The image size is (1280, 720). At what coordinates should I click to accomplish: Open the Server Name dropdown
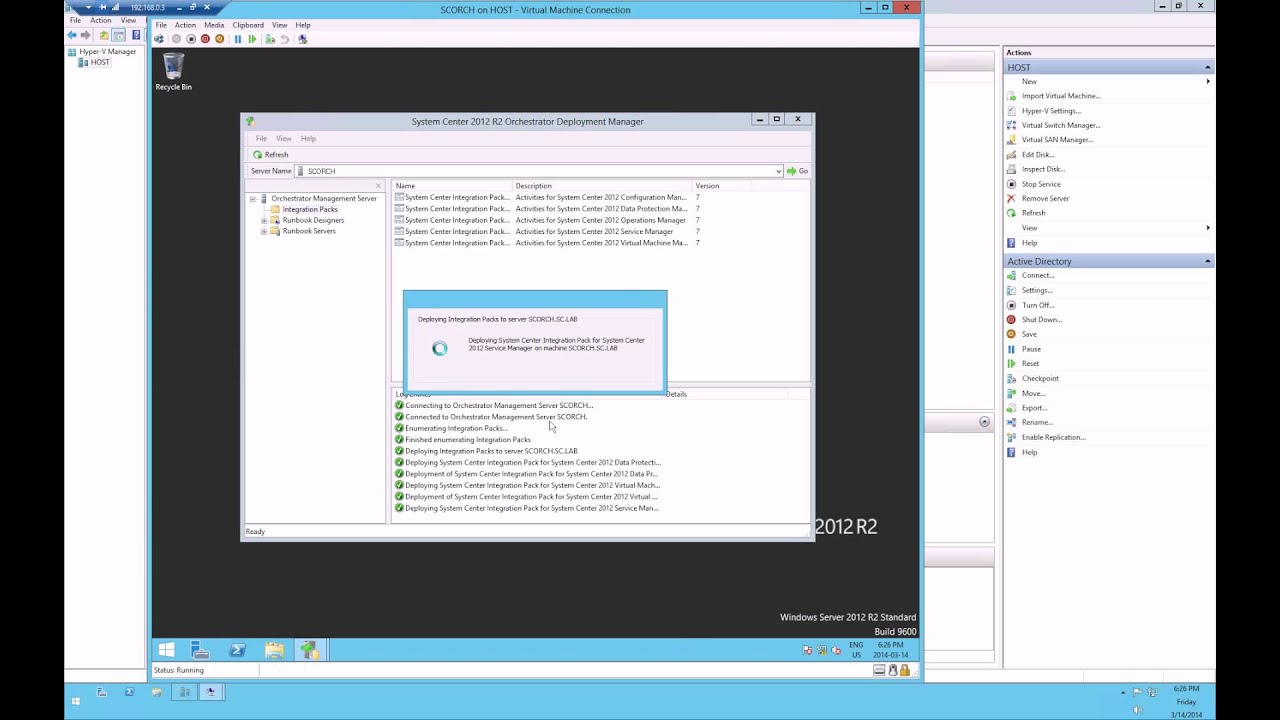coord(779,171)
